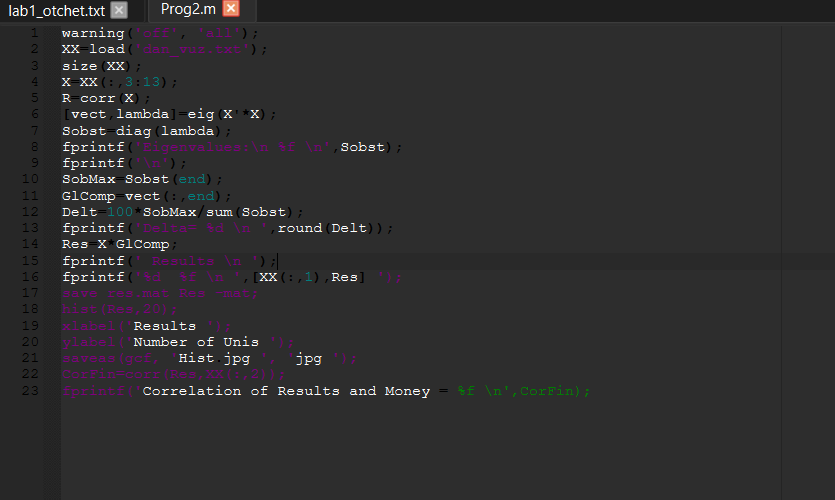Click line number 1 in the gutter
This screenshot has width=835, height=500.
tap(34, 33)
